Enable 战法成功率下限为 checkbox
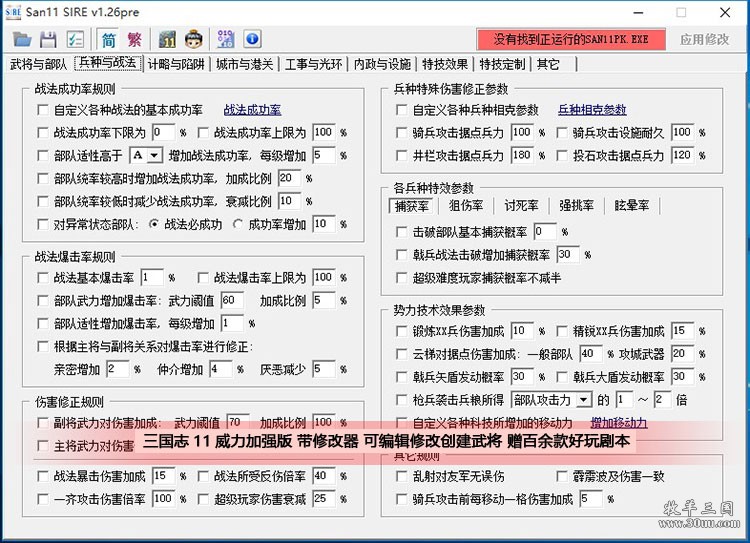Viewport: 750px width, 543px height. click(43, 133)
